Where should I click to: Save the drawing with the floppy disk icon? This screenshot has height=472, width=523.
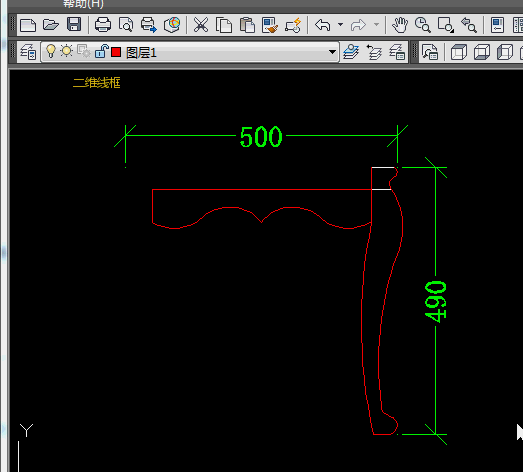[74, 25]
